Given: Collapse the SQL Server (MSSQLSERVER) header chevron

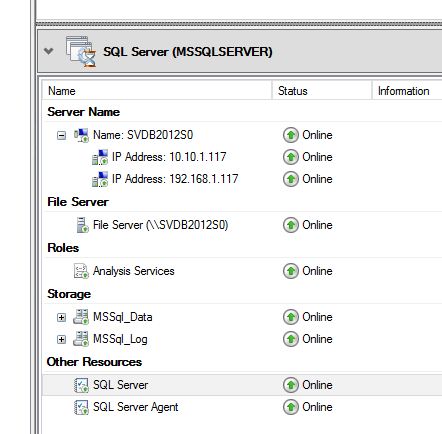Looking at the screenshot, I should pyautogui.click(x=49, y=51).
